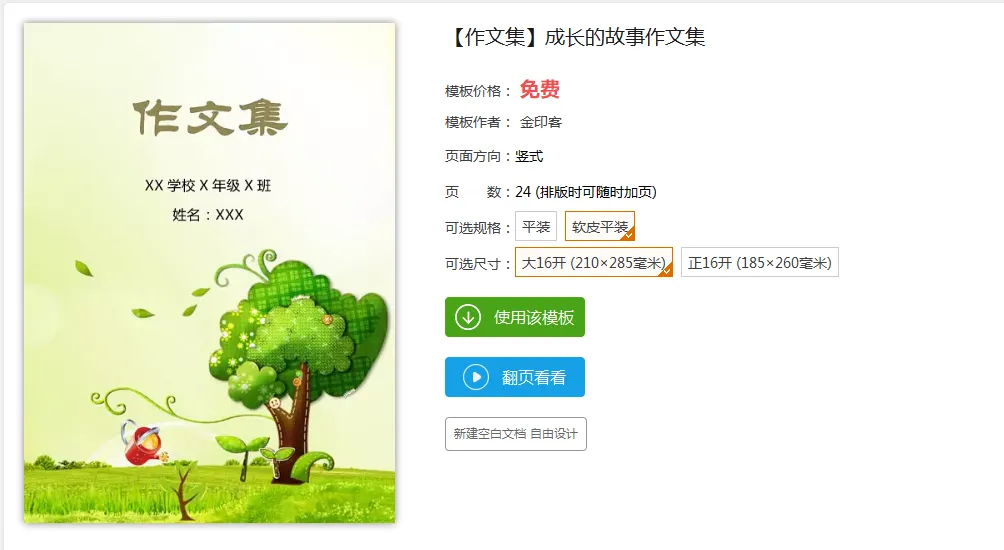Choose the 大16开 (210×285毫米) size

[x=594, y=263]
